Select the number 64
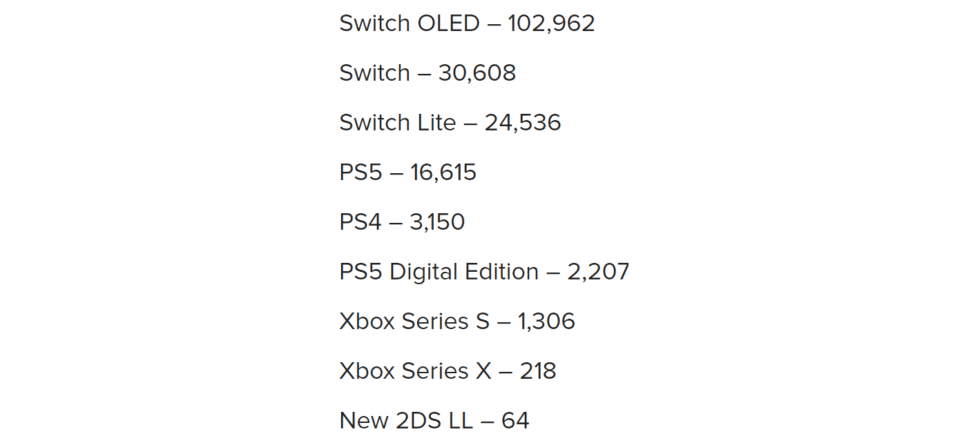 (515, 421)
